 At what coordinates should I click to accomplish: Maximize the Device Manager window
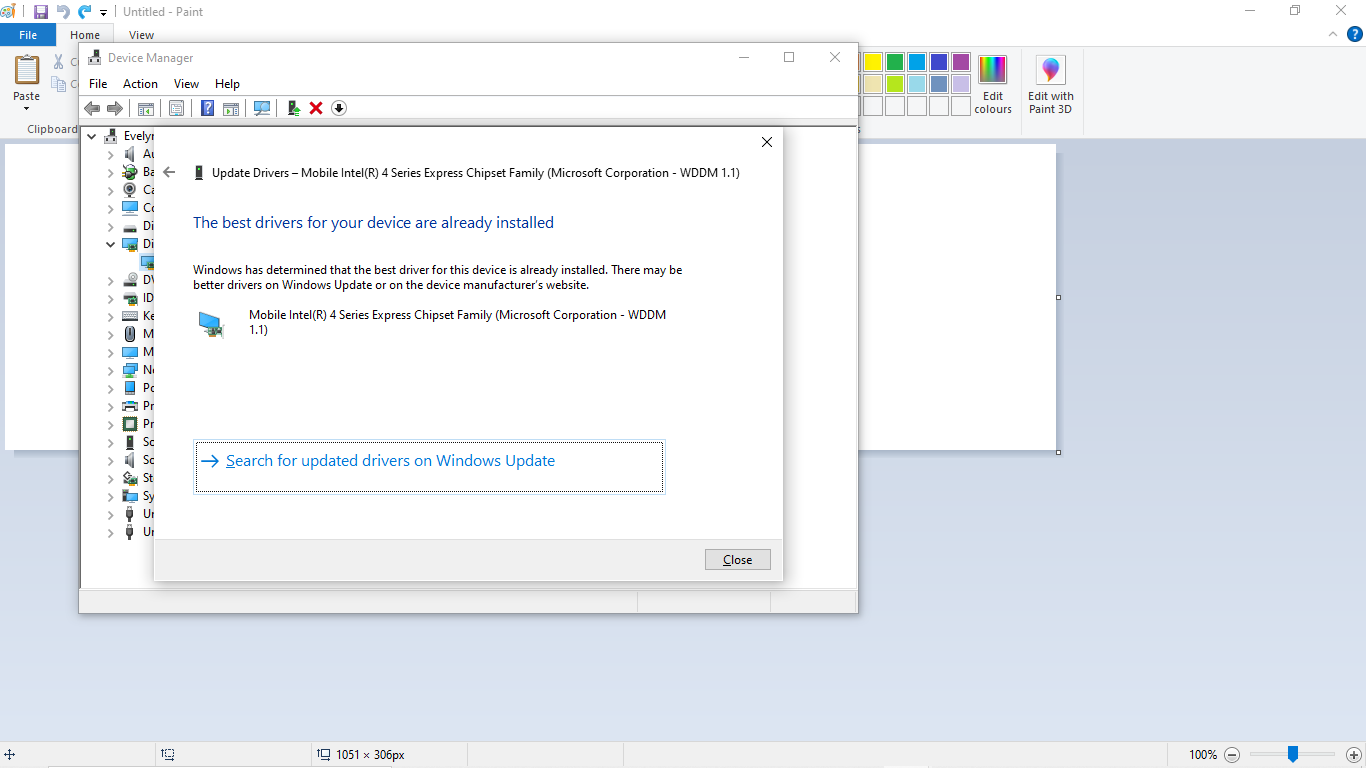[789, 57]
